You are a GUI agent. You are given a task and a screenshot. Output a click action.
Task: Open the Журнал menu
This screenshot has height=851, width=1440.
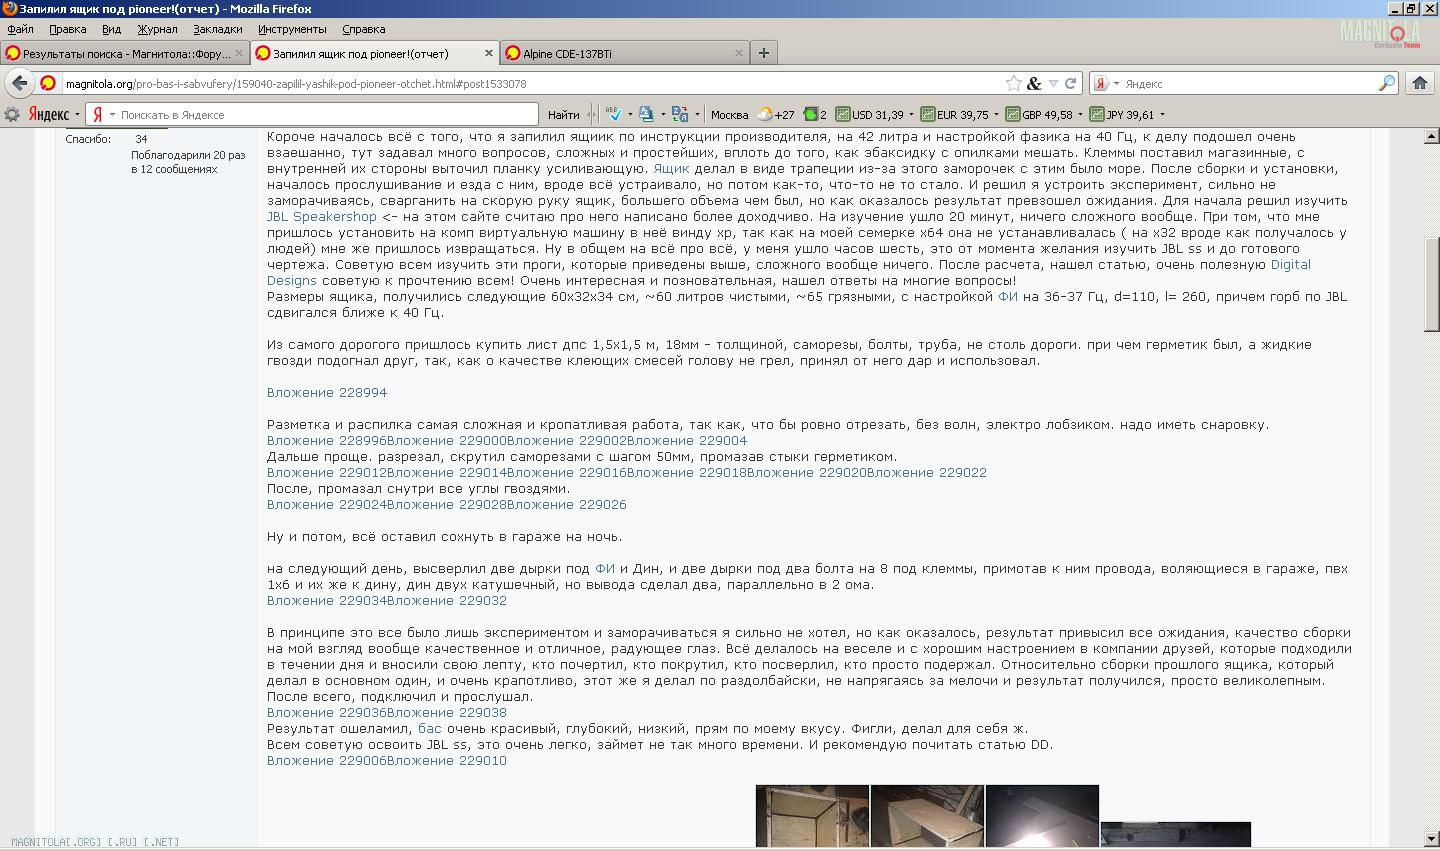157,29
